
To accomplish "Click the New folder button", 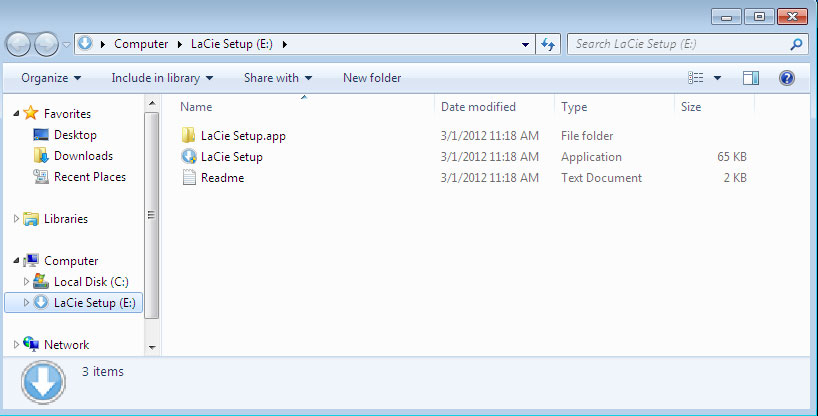I will pyautogui.click(x=372, y=78).
